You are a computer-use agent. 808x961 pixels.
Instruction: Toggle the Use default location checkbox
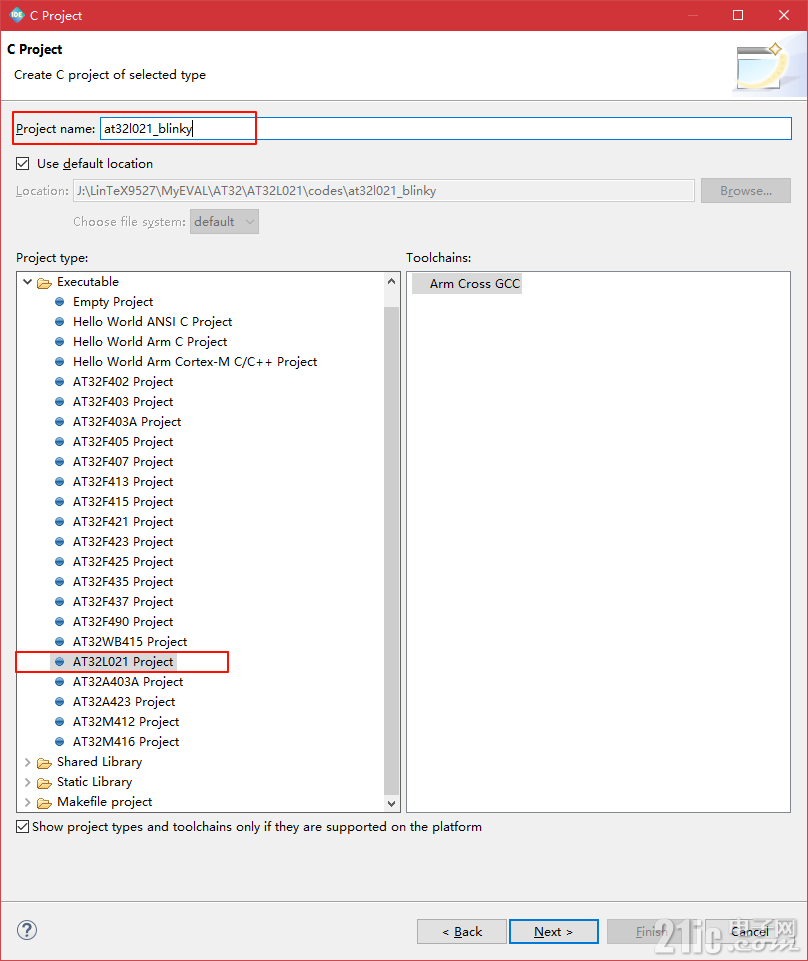[23, 164]
